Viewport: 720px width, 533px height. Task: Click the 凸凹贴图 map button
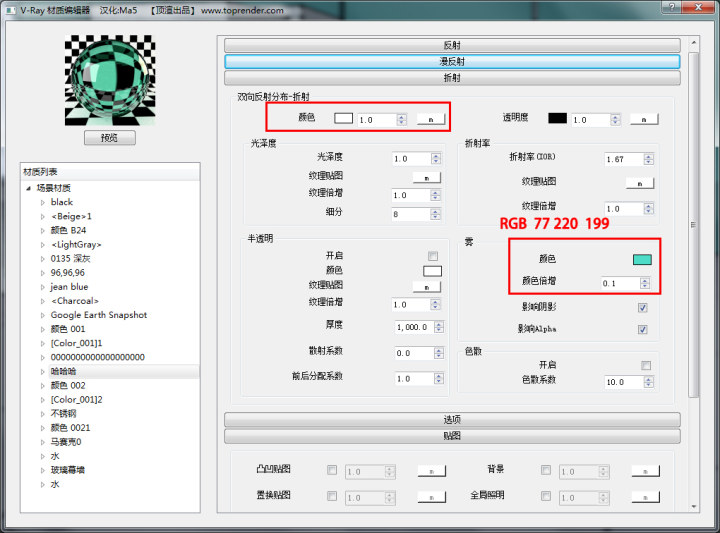coord(432,471)
